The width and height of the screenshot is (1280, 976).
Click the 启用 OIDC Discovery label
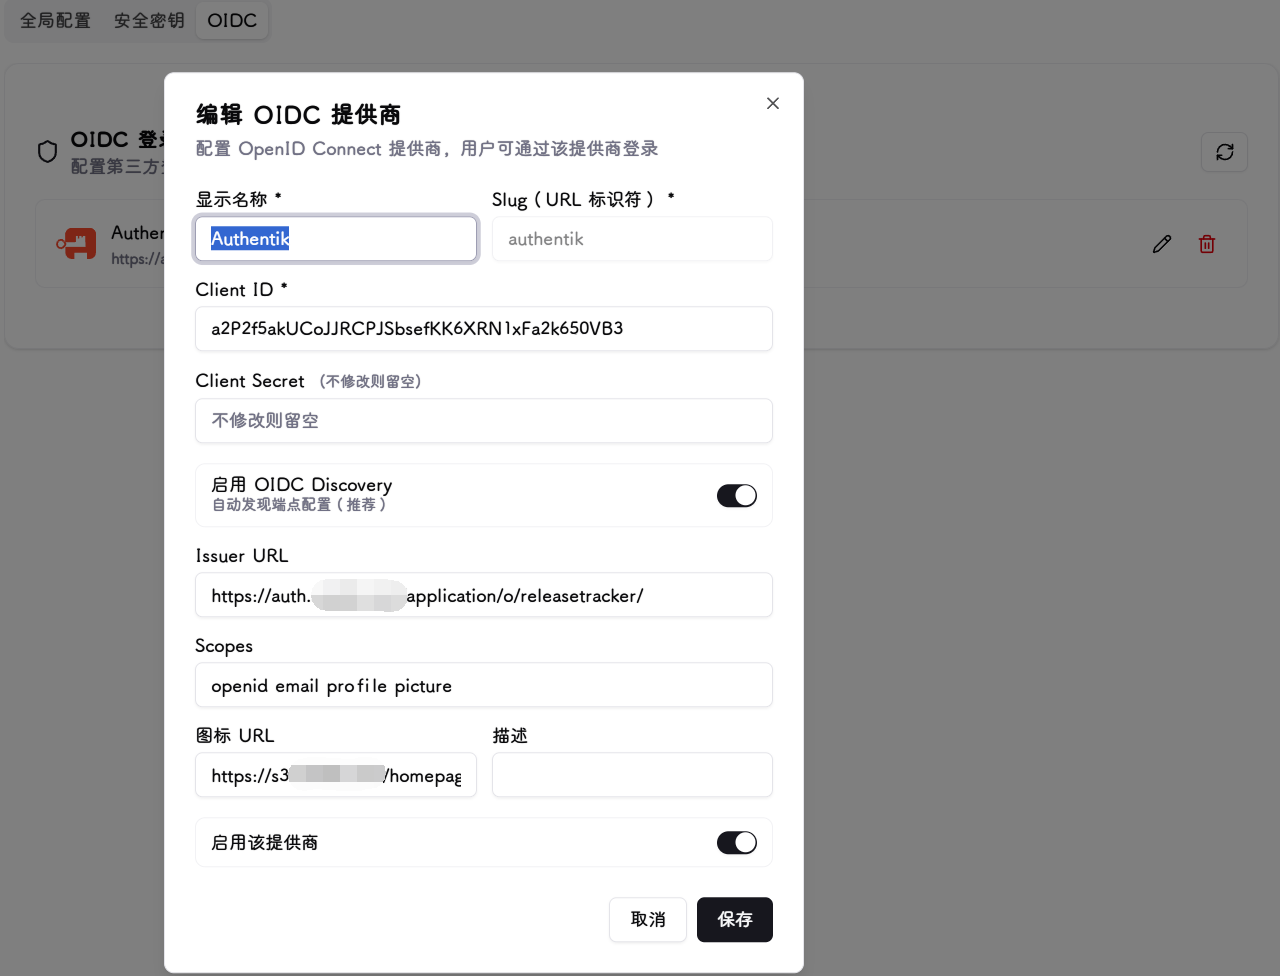pos(302,485)
